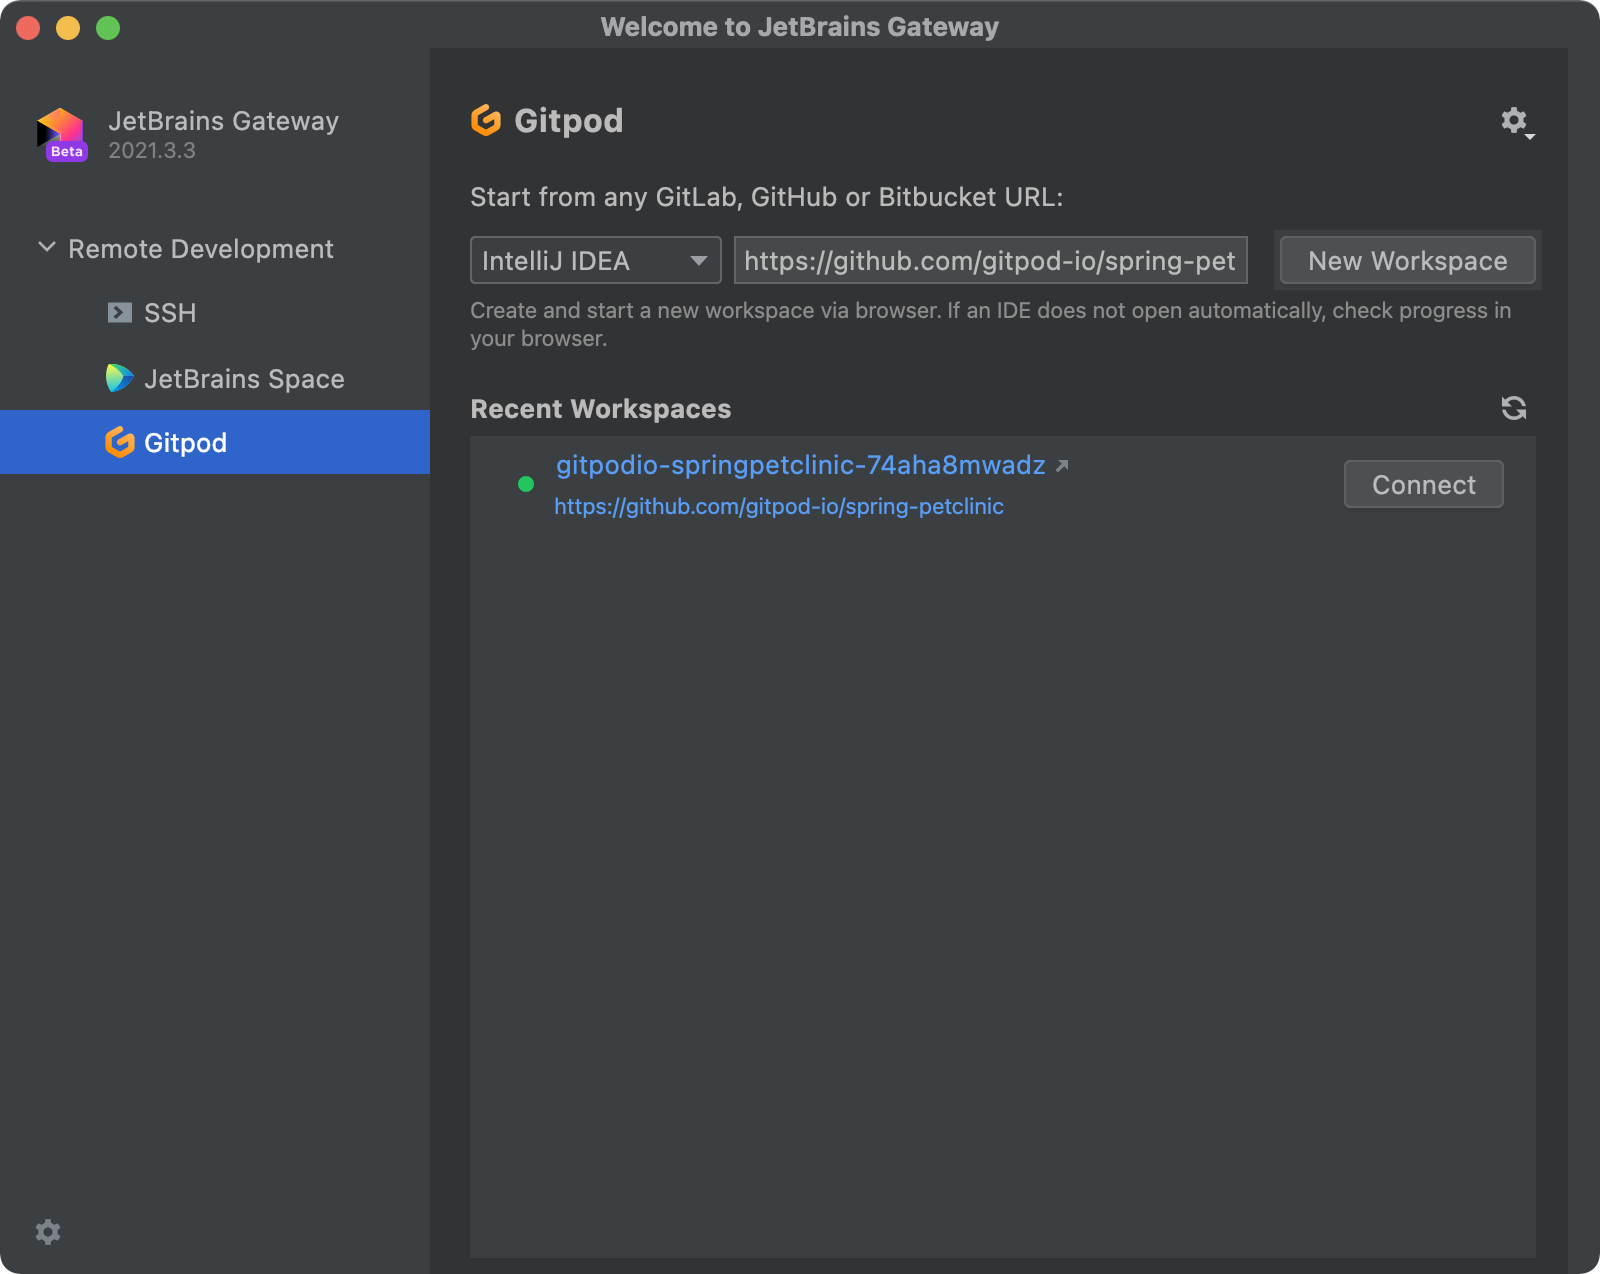The width and height of the screenshot is (1600, 1274).
Task: Click the SSH terminal icon in sidebar
Action: (x=120, y=313)
